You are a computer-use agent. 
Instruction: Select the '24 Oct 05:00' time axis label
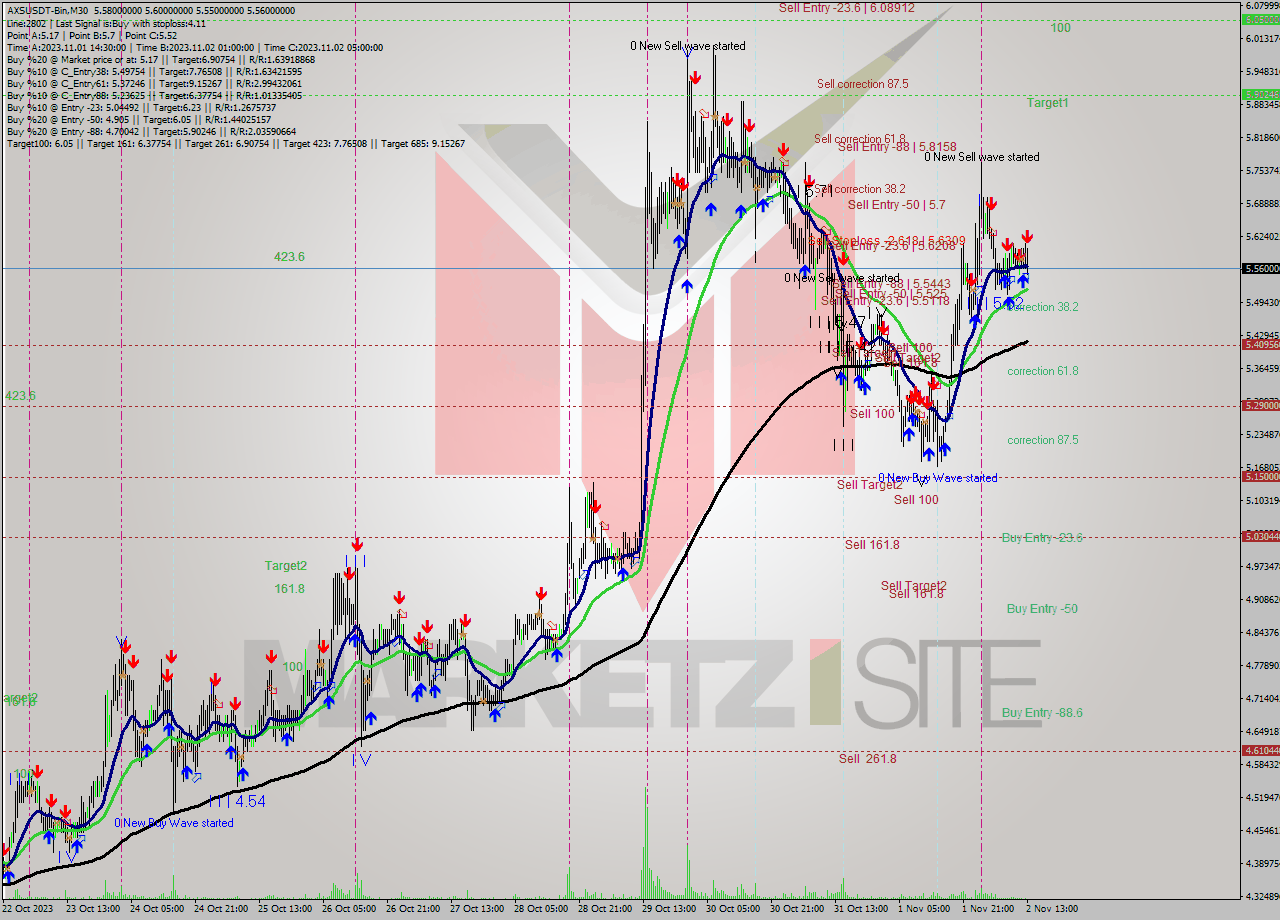(x=158, y=909)
